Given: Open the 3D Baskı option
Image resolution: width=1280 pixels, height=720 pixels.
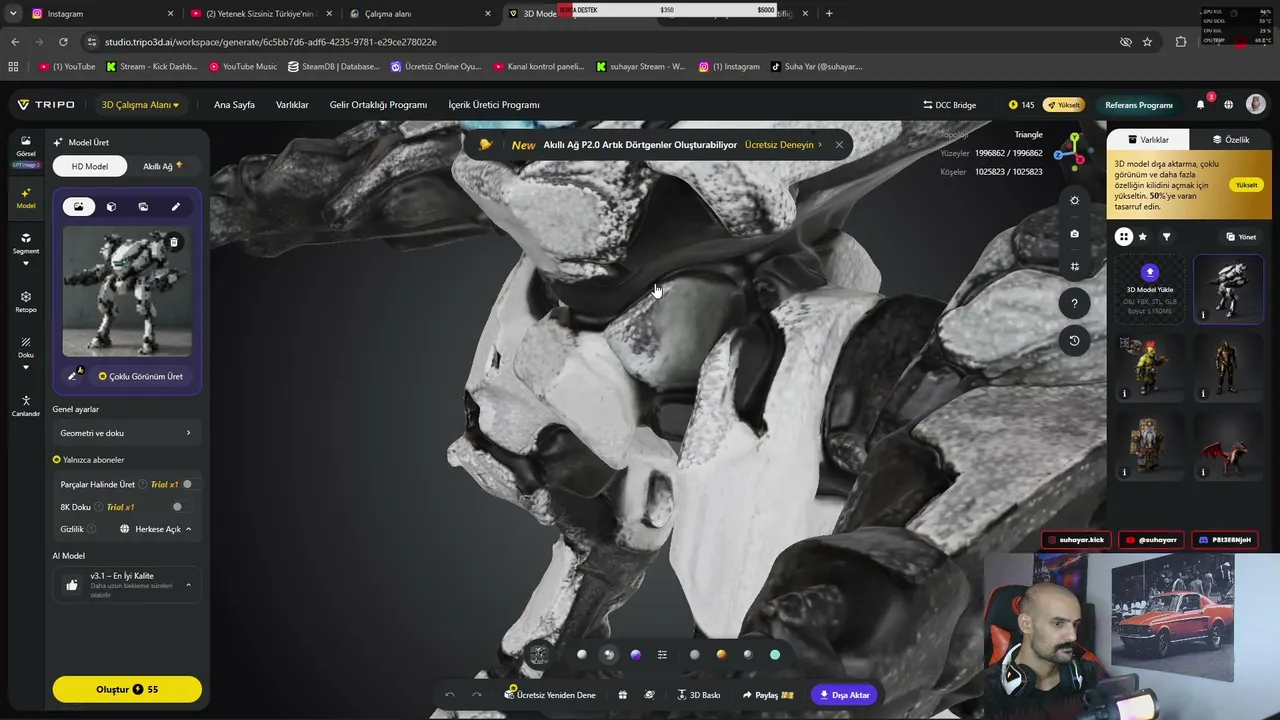Looking at the screenshot, I should (699, 695).
